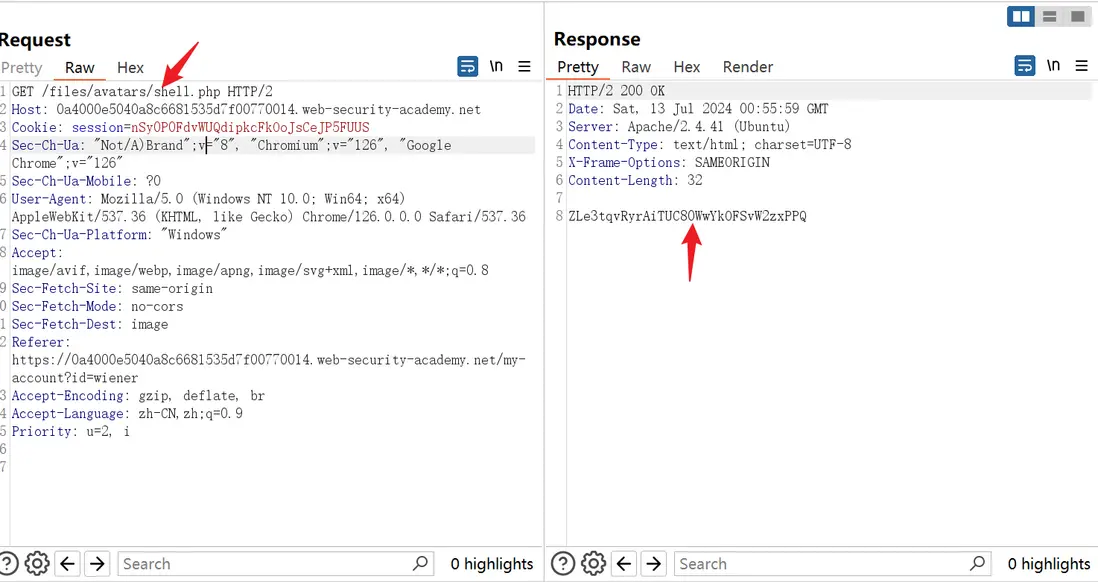
Task: Click the Accept-Language header line
Action: pyautogui.click(x=127, y=414)
